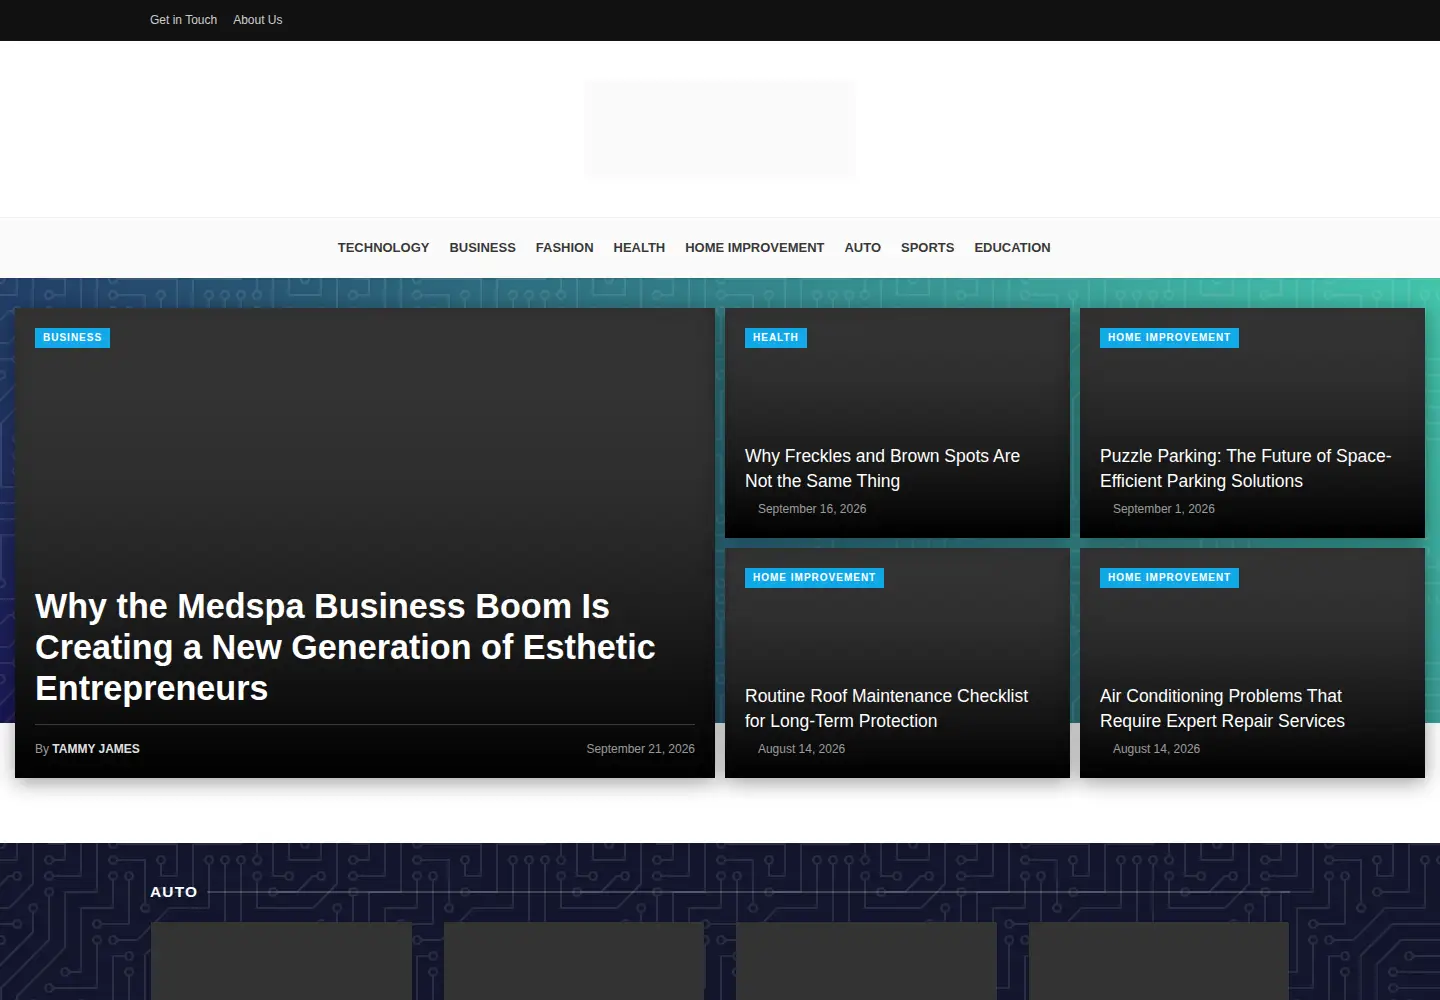Click August 14, 2026 under Air Conditioning

(x=1156, y=749)
